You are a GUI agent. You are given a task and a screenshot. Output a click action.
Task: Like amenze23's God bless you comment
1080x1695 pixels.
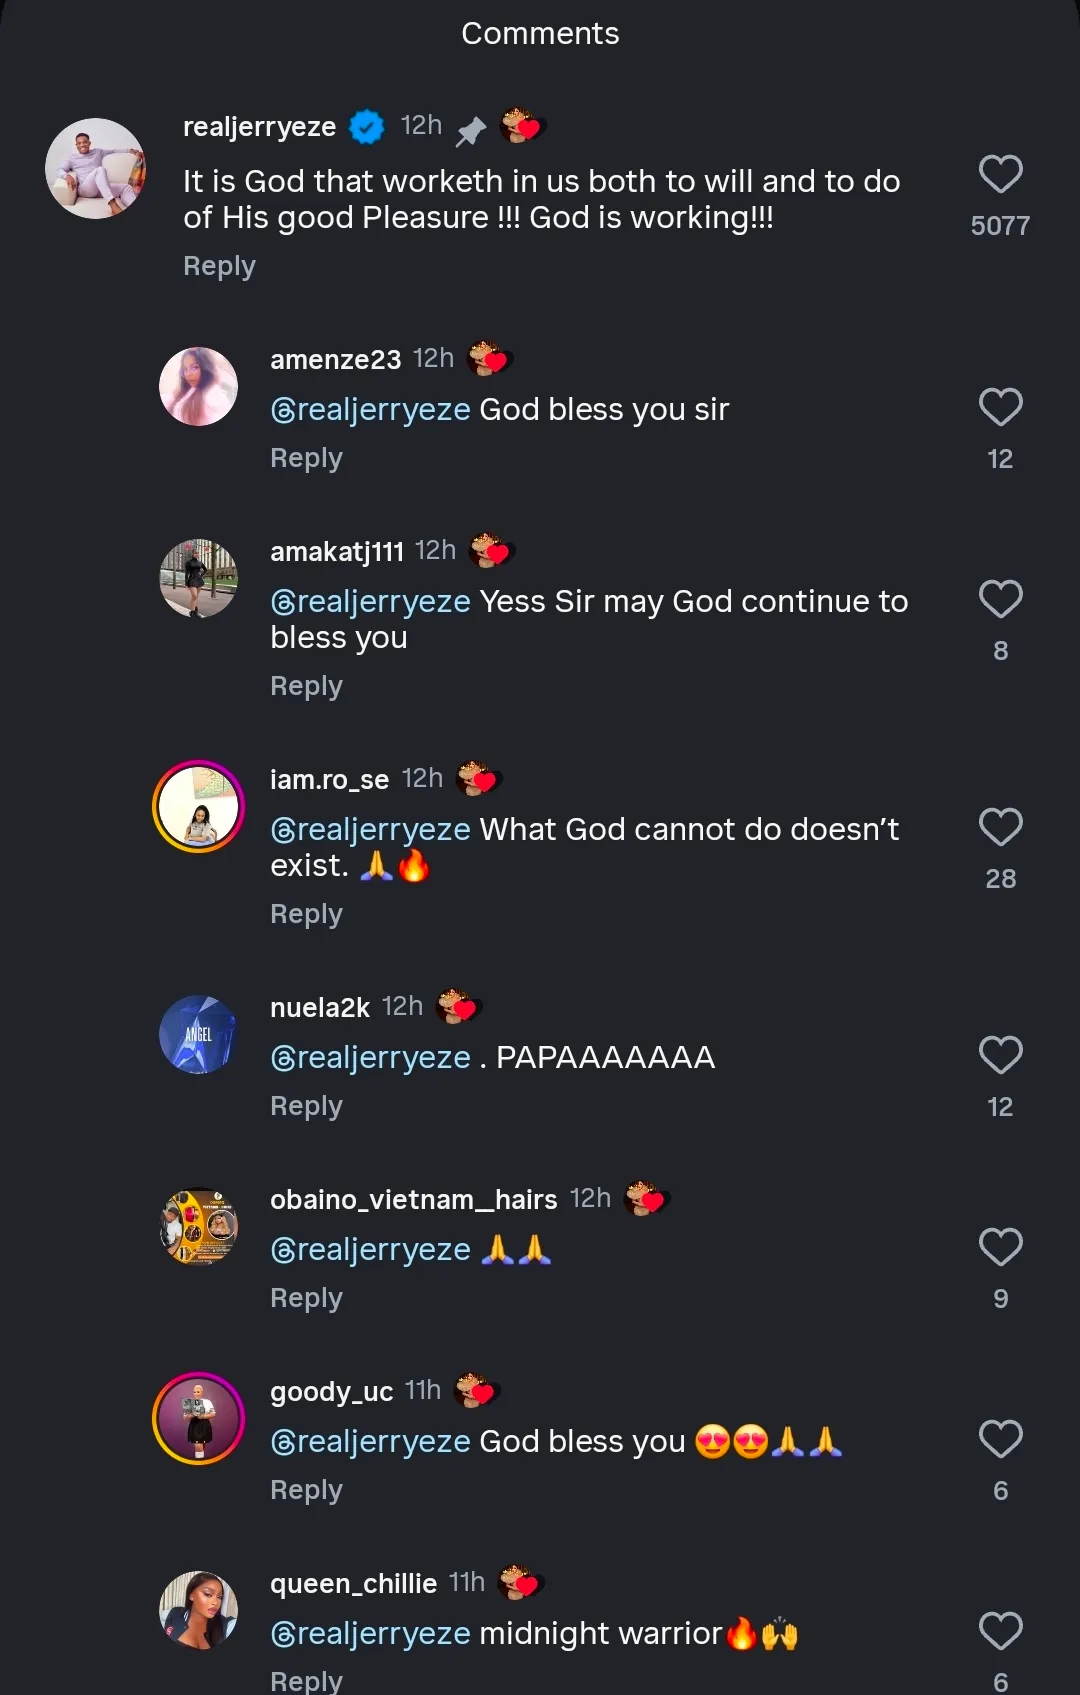pos(1000,408)
